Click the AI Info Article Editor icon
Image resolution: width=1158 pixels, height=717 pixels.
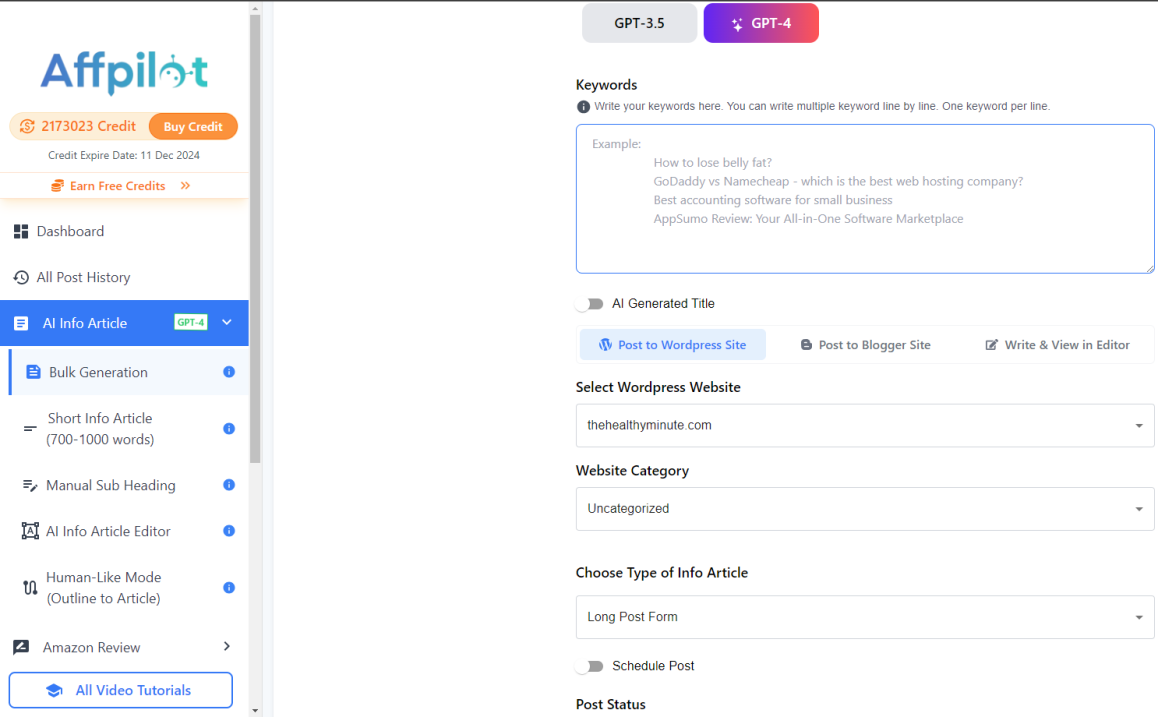(x=30, y=531)
